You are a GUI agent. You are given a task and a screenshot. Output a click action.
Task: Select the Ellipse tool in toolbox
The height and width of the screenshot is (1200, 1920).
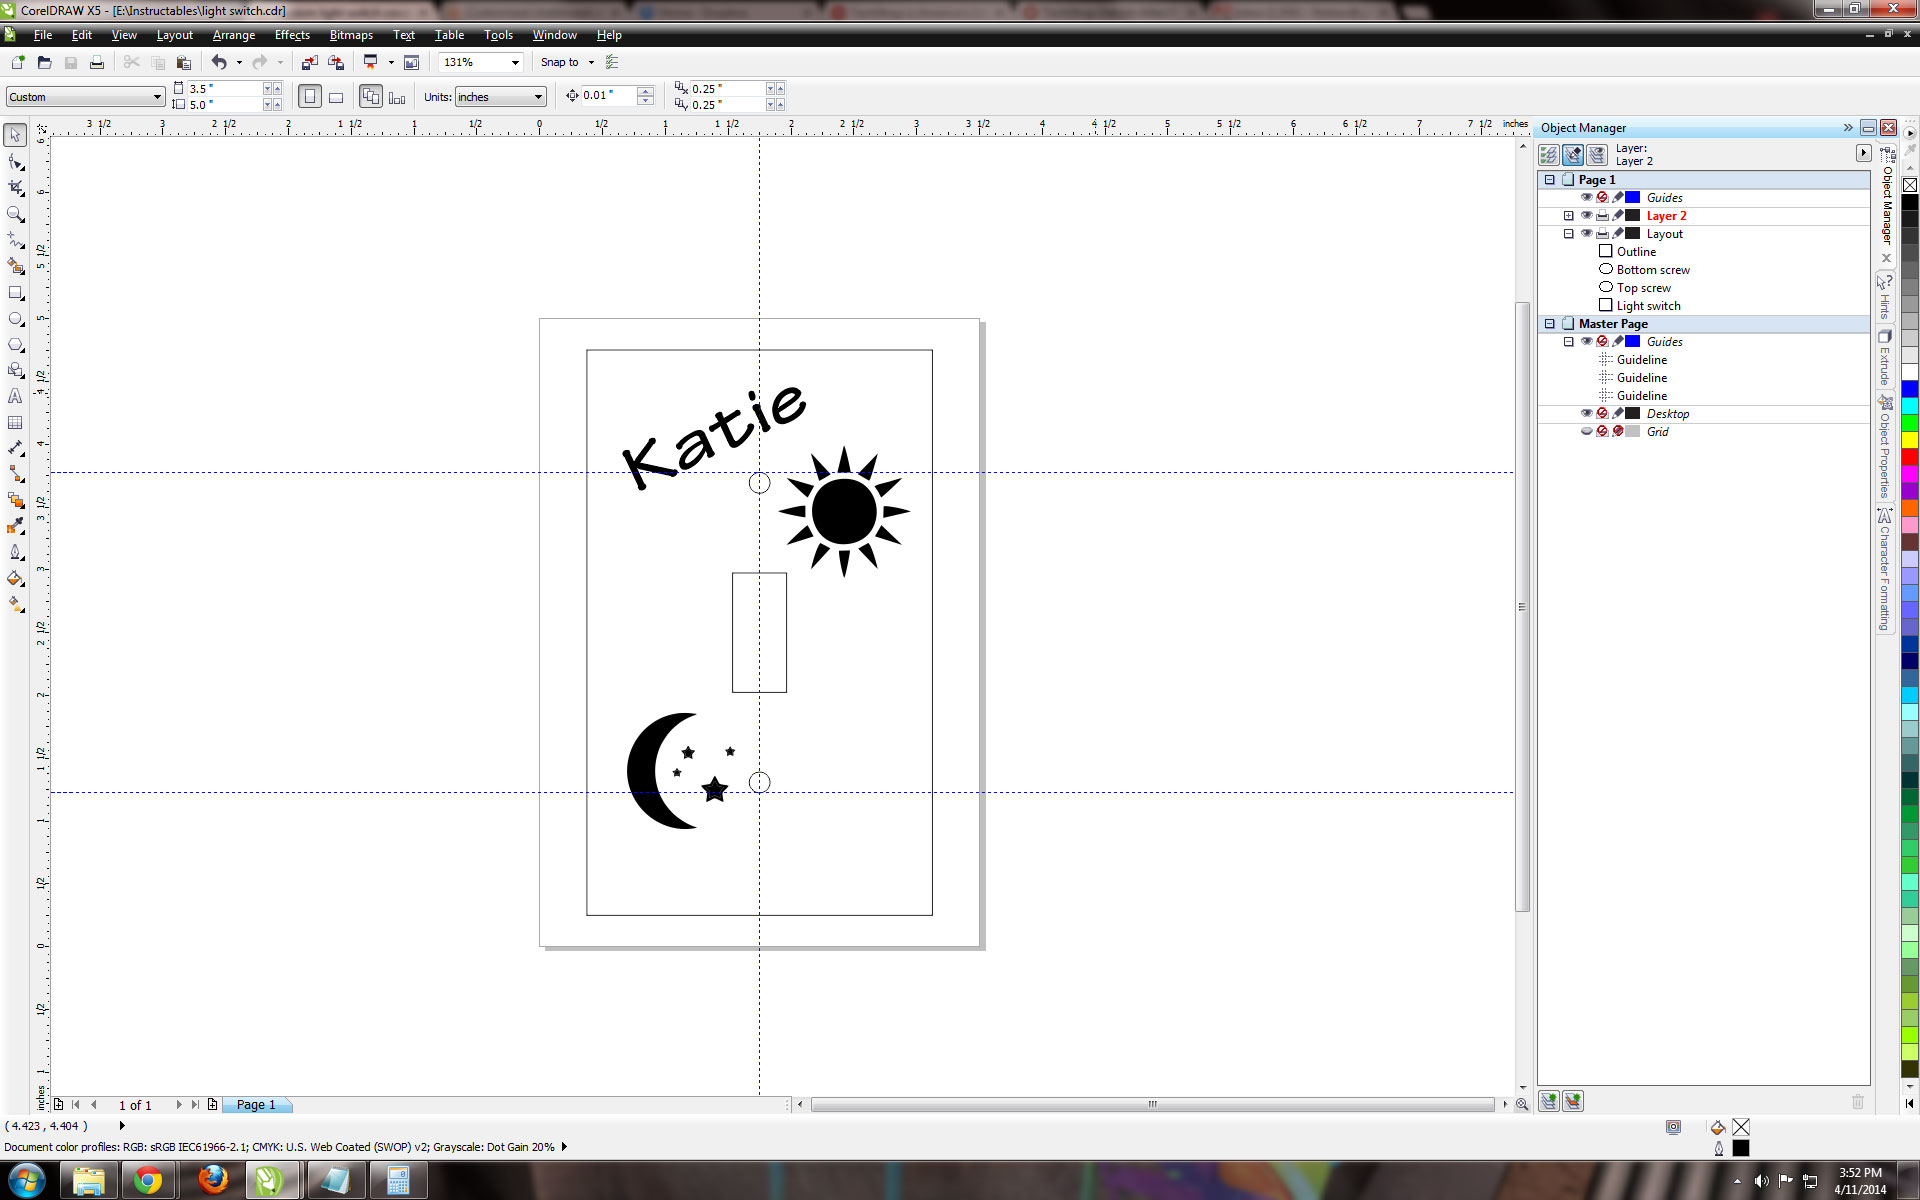[x=15, y=319]
